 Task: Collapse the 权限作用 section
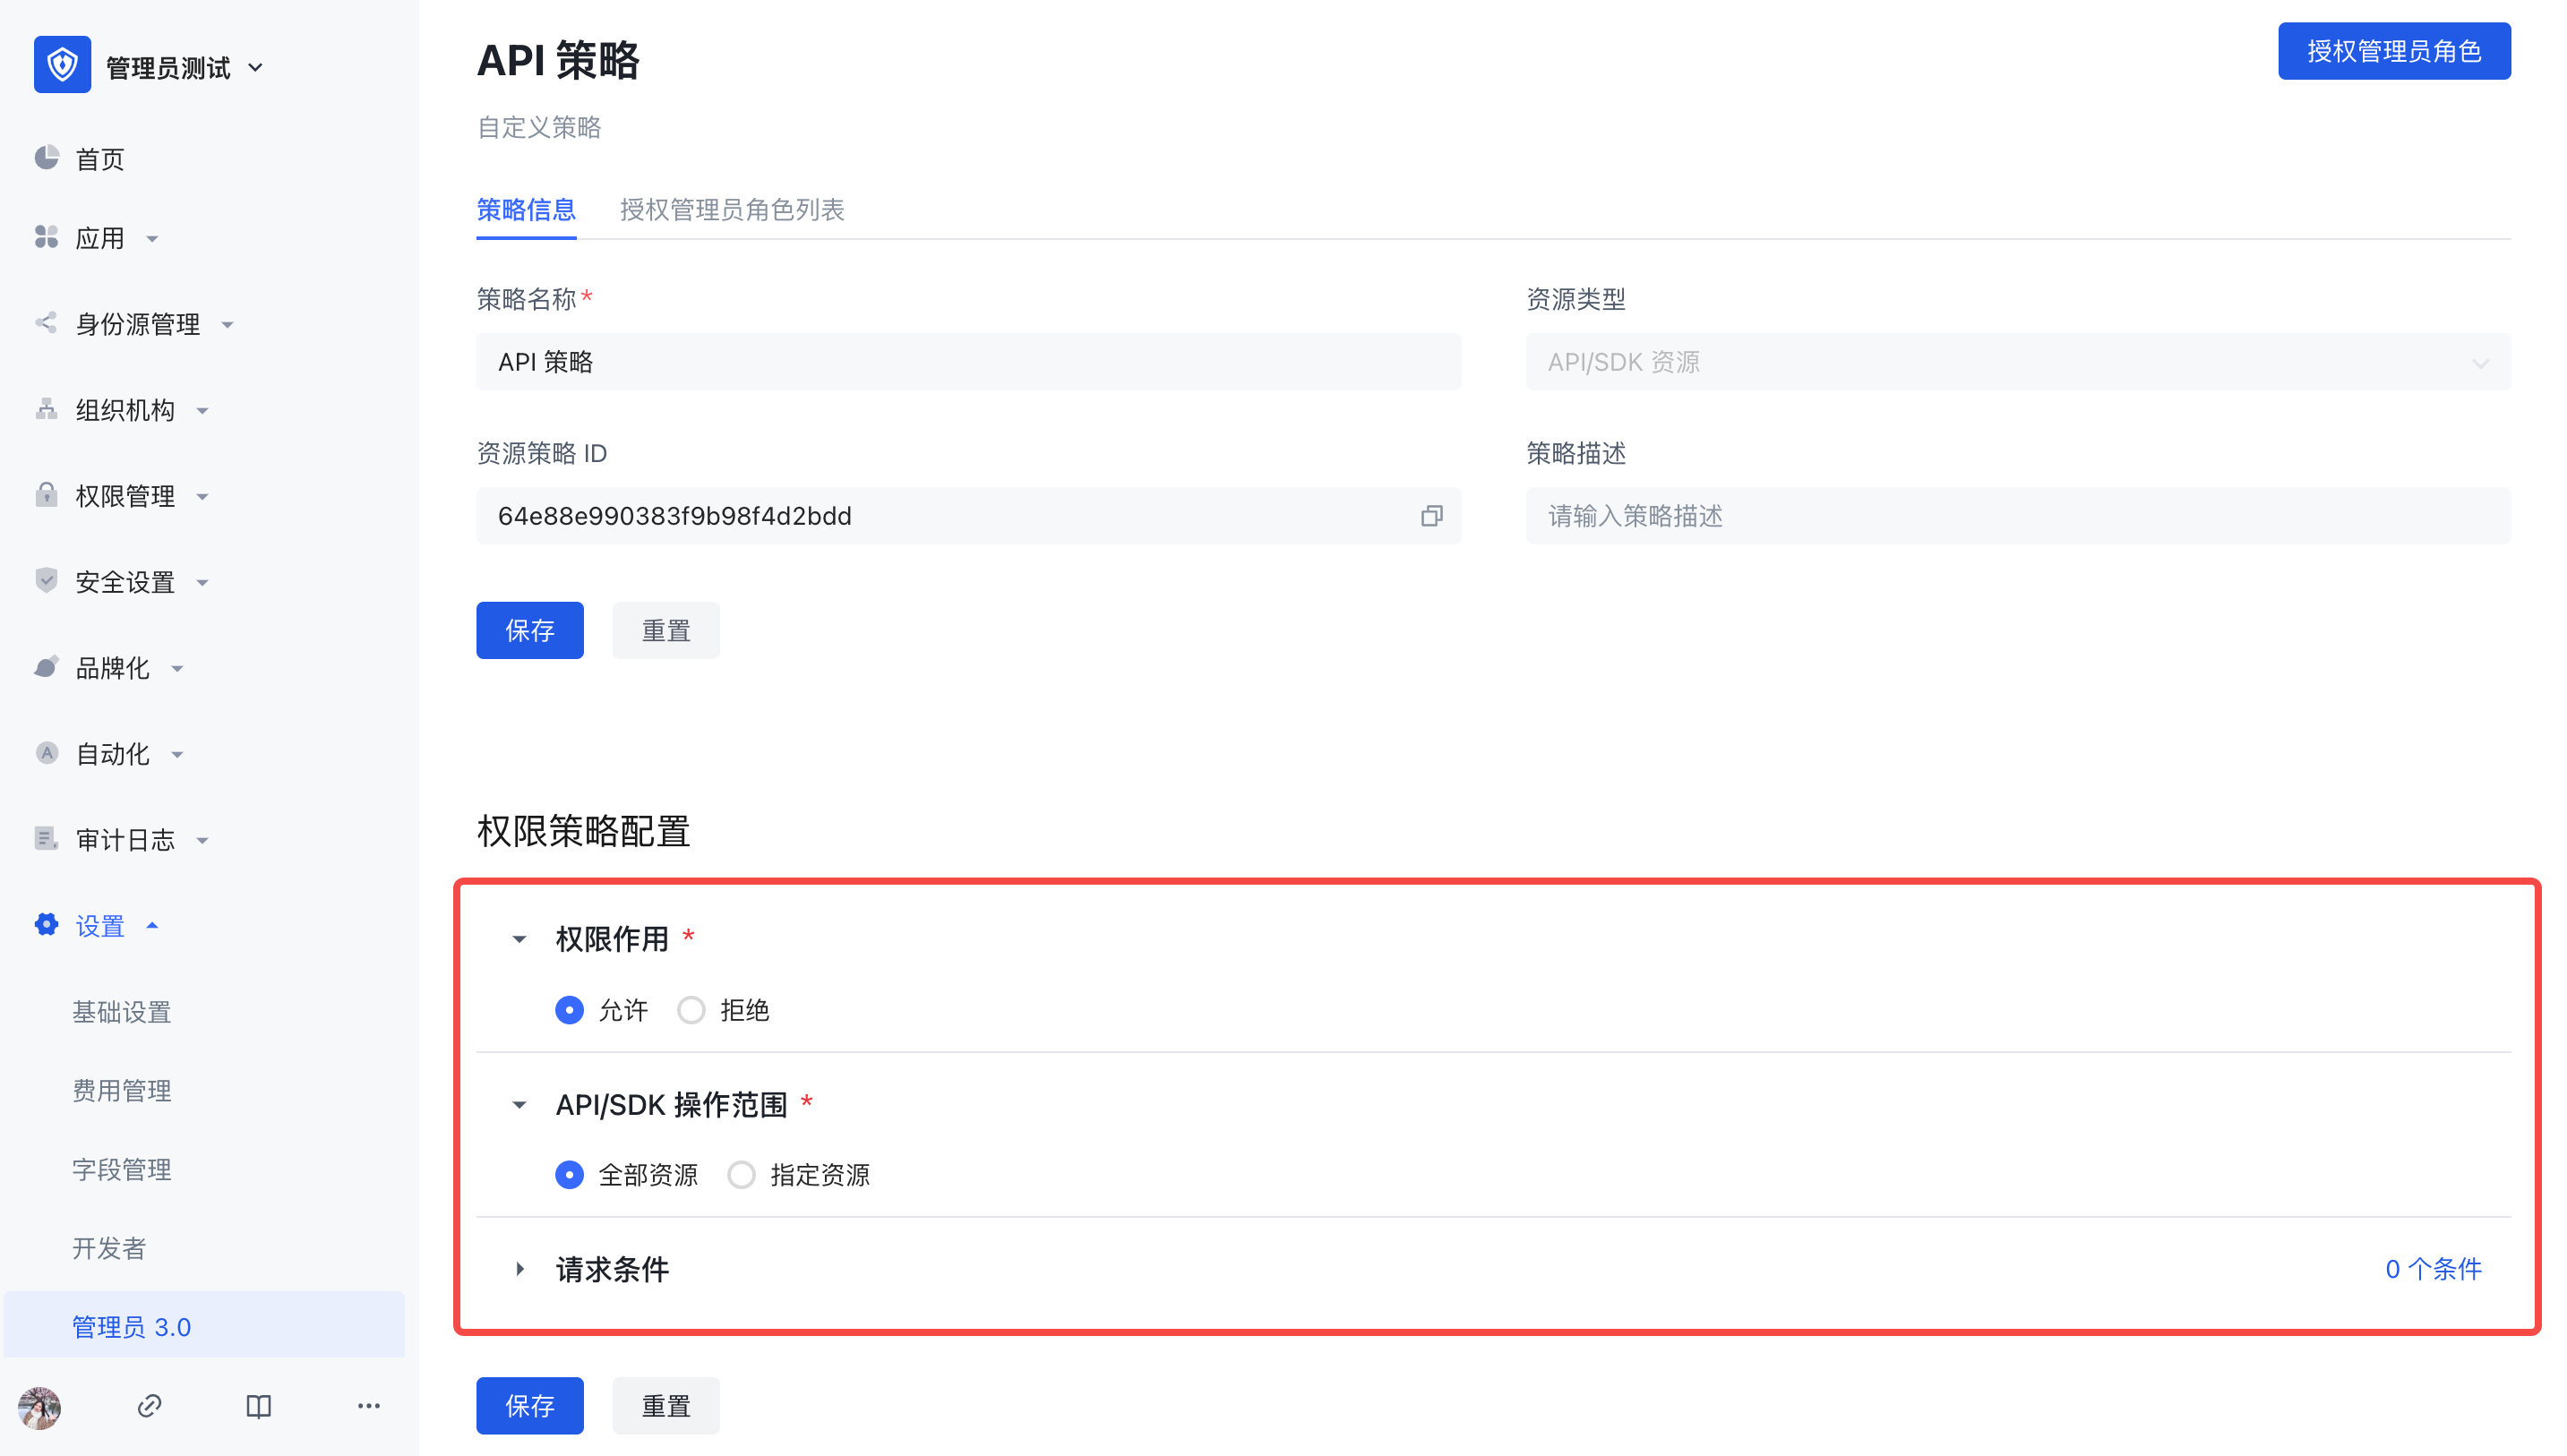(x=519, y=939)
